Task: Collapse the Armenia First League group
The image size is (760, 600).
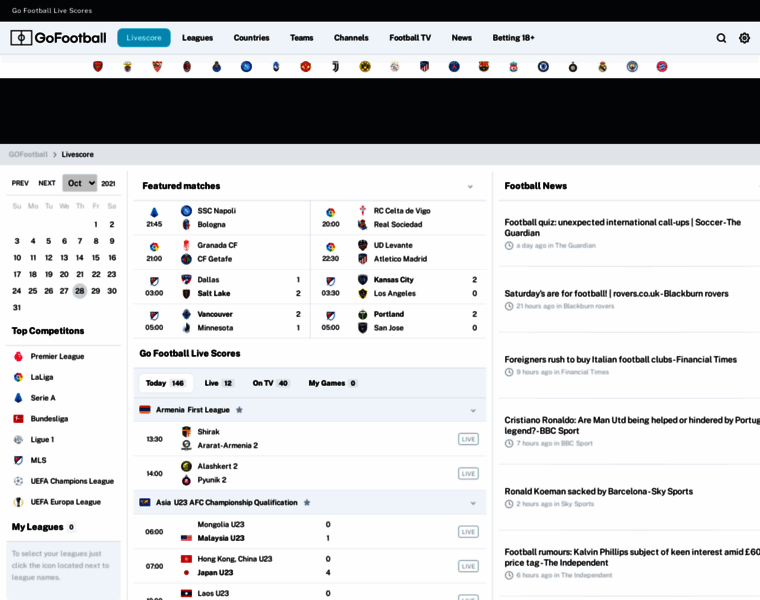Action: coord(473,411)
